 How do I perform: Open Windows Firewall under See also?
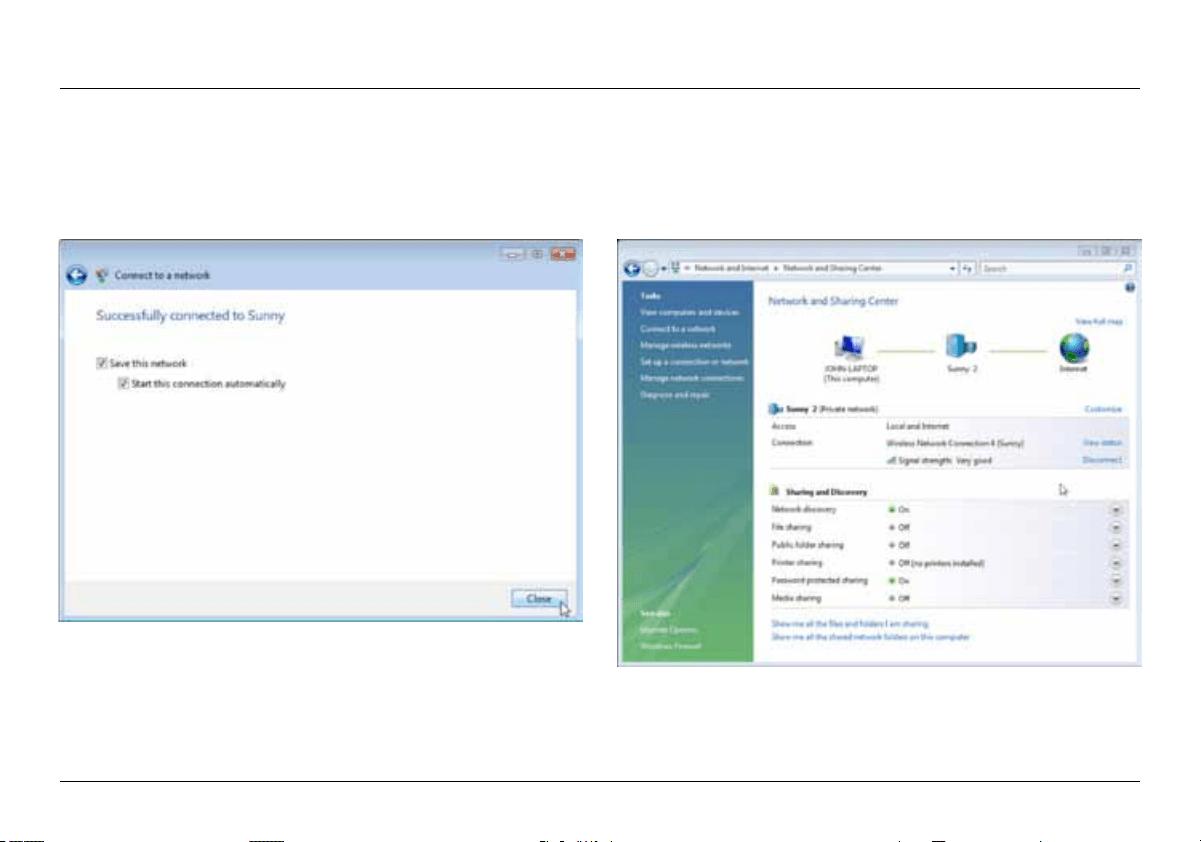pyautogui.click(x=671, y=646)
